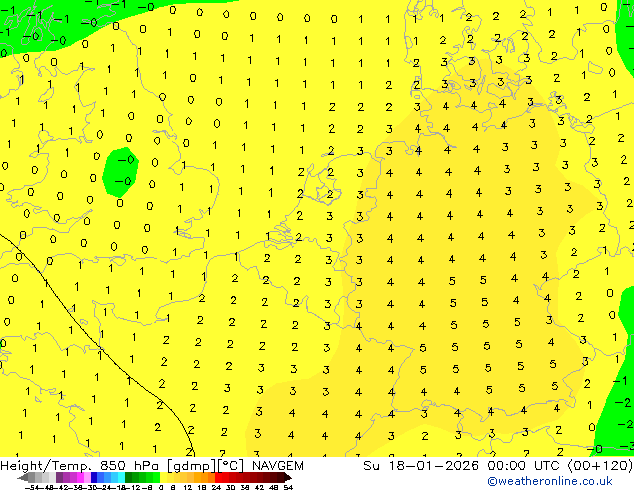The height and width of the screenshot is (490, 634).
Task: Click the 'NAVGEM' model name label
Action: tap(277, 466)
